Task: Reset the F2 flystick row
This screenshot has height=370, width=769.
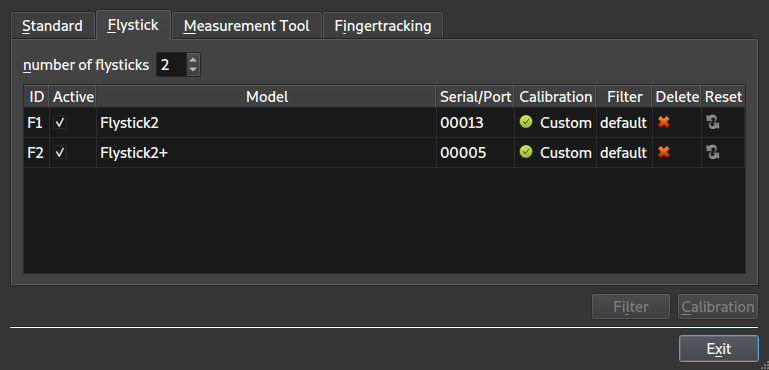Action: (713, 153)
